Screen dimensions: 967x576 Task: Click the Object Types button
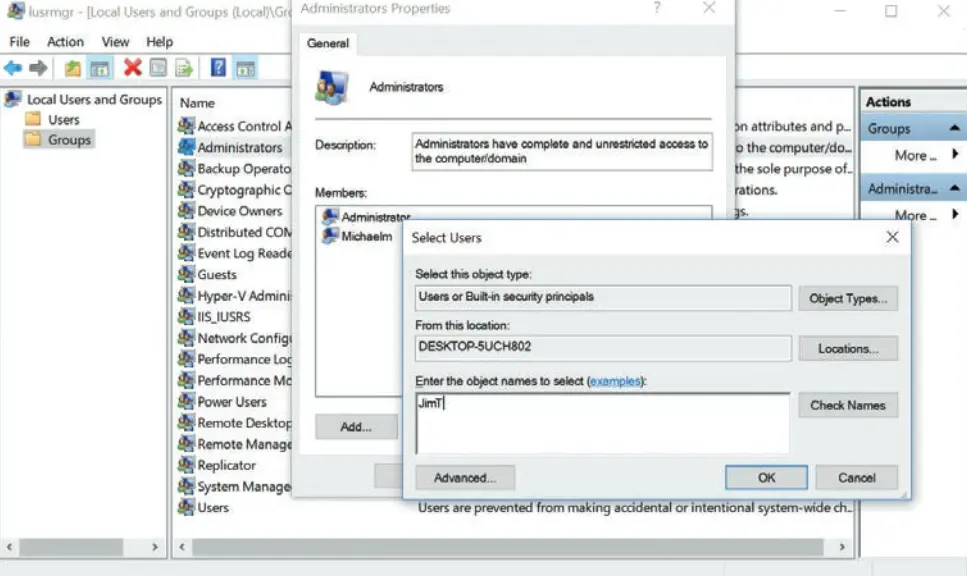(x=847, y=298)
